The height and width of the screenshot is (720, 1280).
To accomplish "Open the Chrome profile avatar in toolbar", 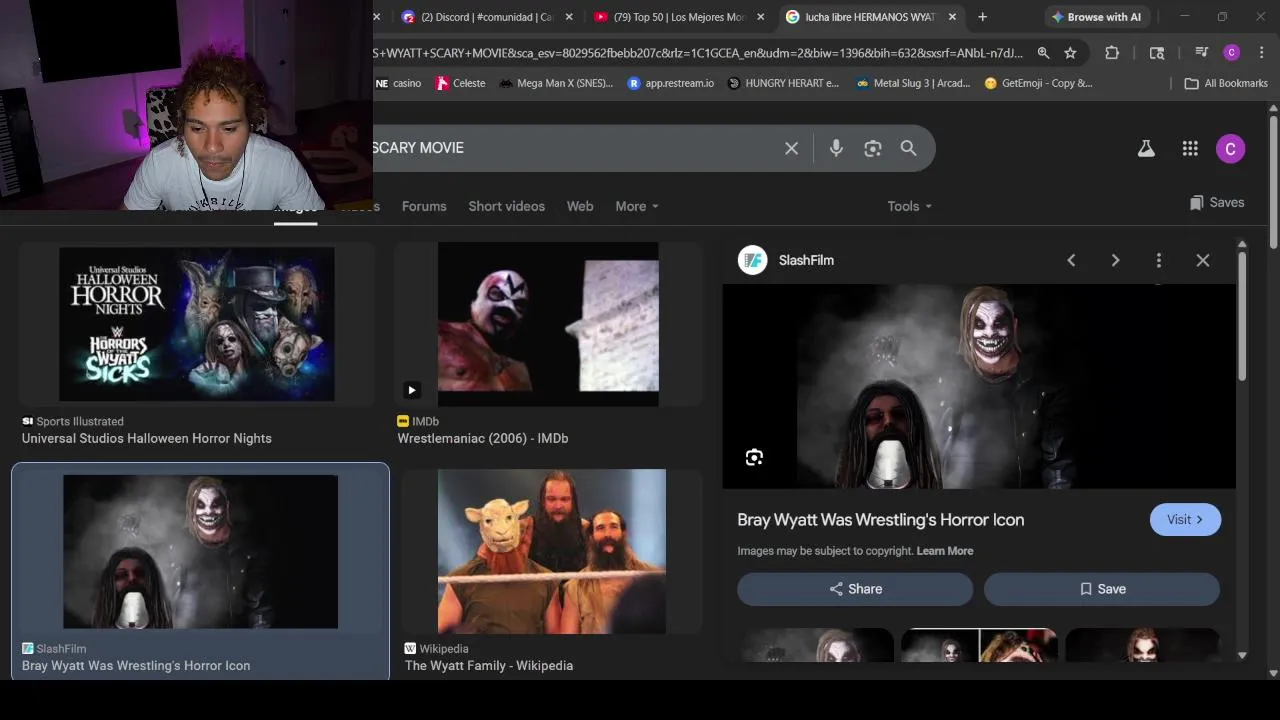I will (1232, 53).
